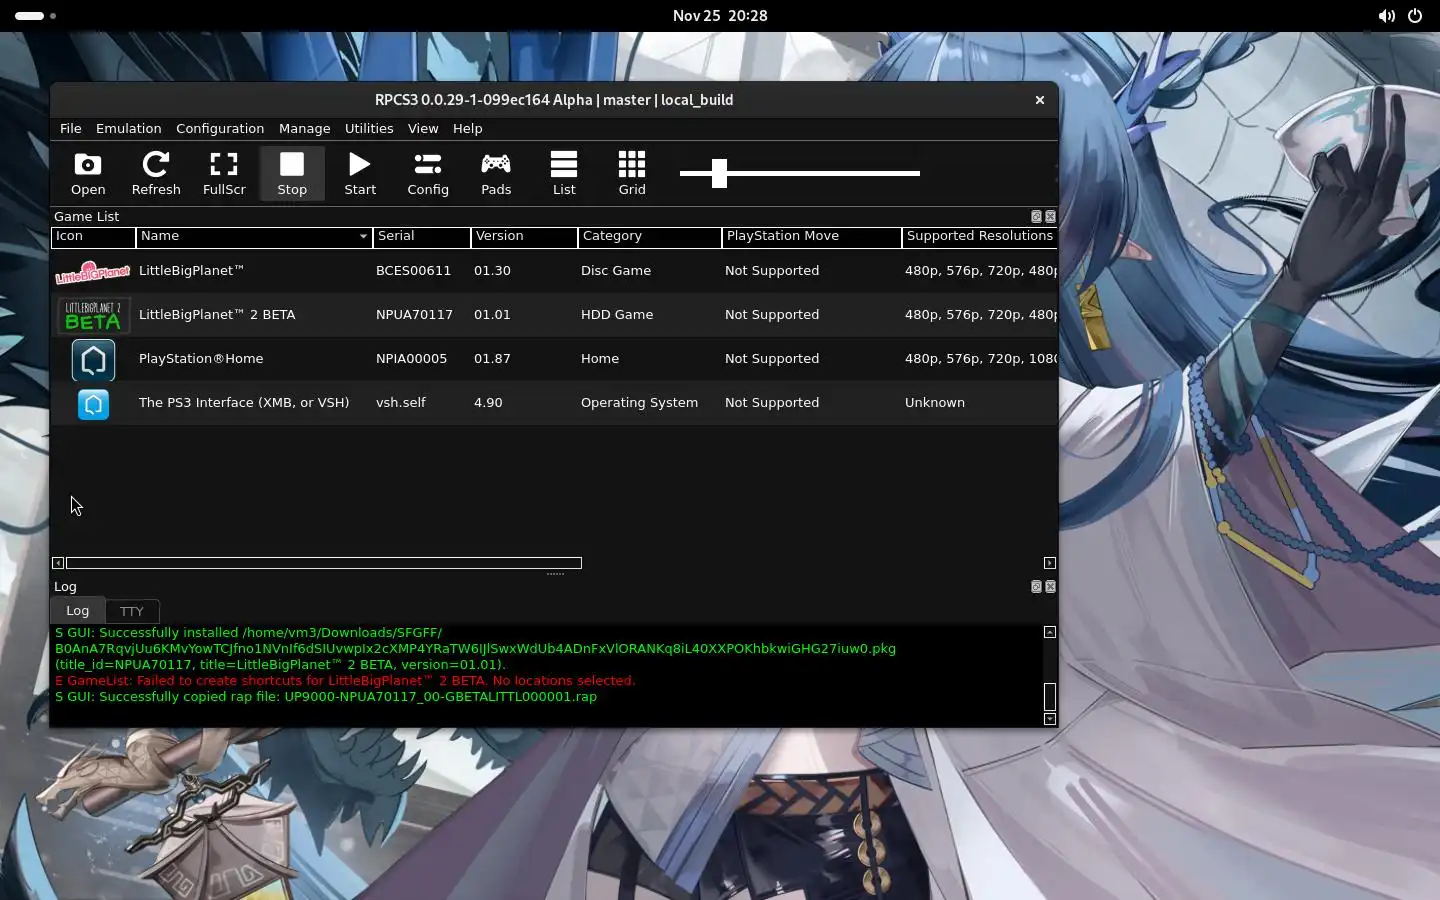The width and height of the screenshot is (1440, 900).
Task: Float the Log panel
Action: 1036,587
